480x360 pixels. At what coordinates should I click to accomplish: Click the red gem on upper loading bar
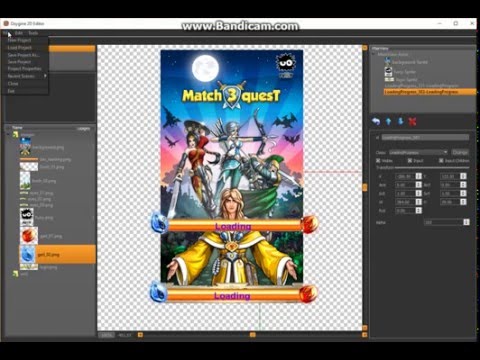pos(309,224)
